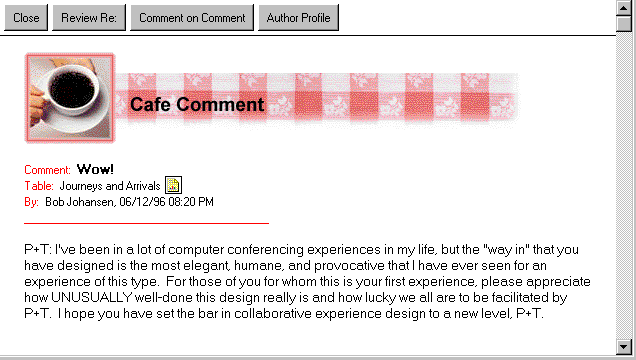Click the vertical scrollbar thumb
Screen dimensions: 636x360
[623, 24]
